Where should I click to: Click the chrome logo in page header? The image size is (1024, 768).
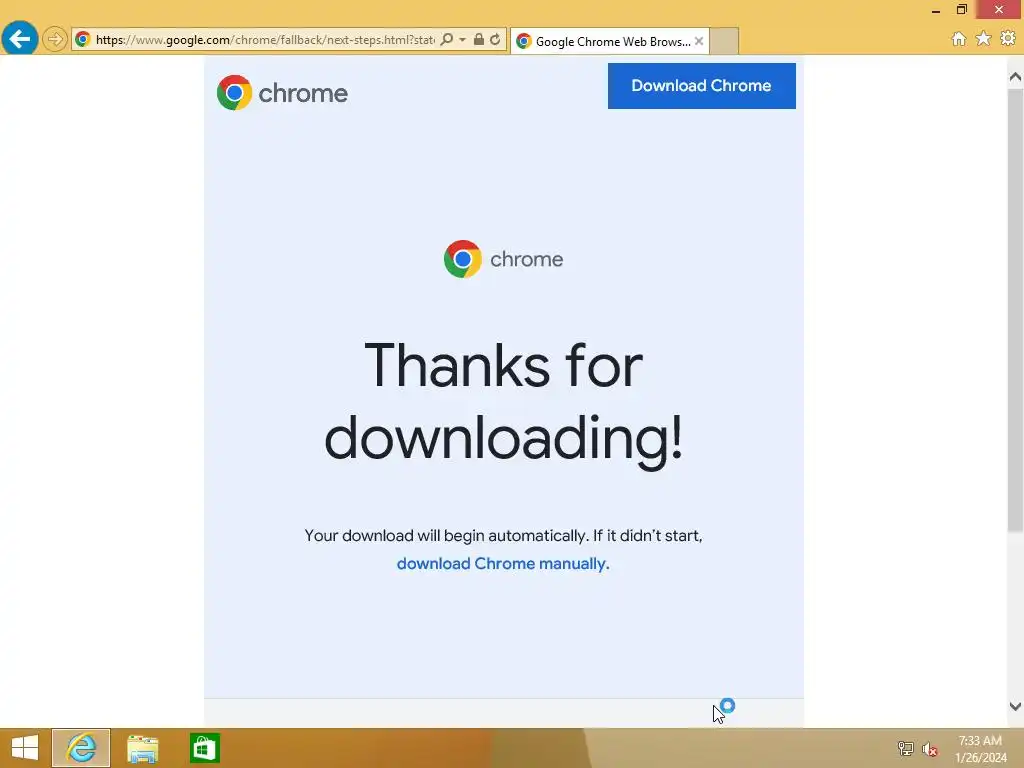[x=282, y=93]
